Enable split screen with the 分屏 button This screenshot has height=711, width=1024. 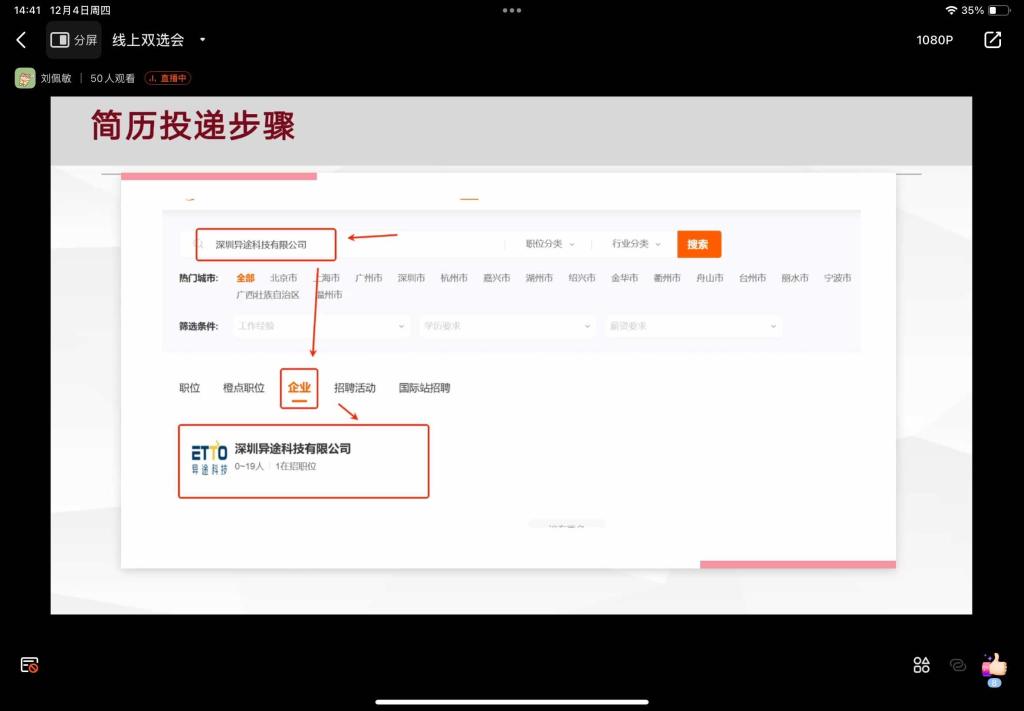[74, 40]
